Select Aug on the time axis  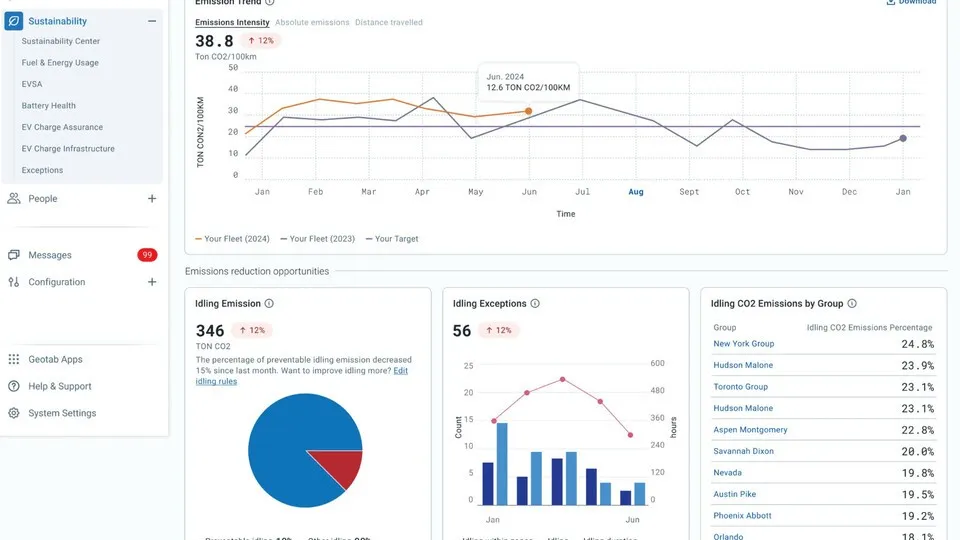tap(636, 192)
